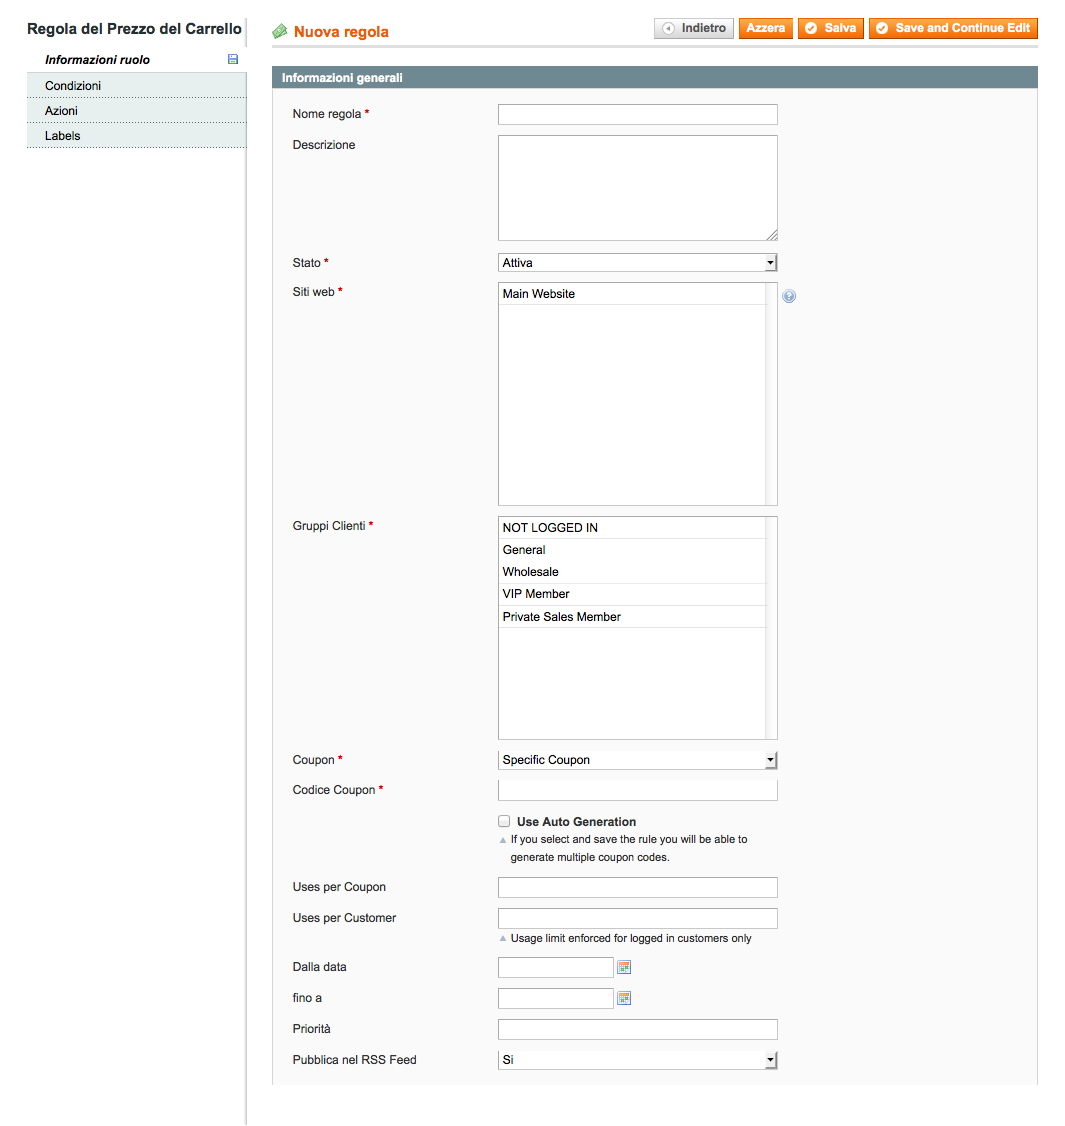Select Main Website in Siti web list
The image size is (1065, 1126).
(539, 294)
